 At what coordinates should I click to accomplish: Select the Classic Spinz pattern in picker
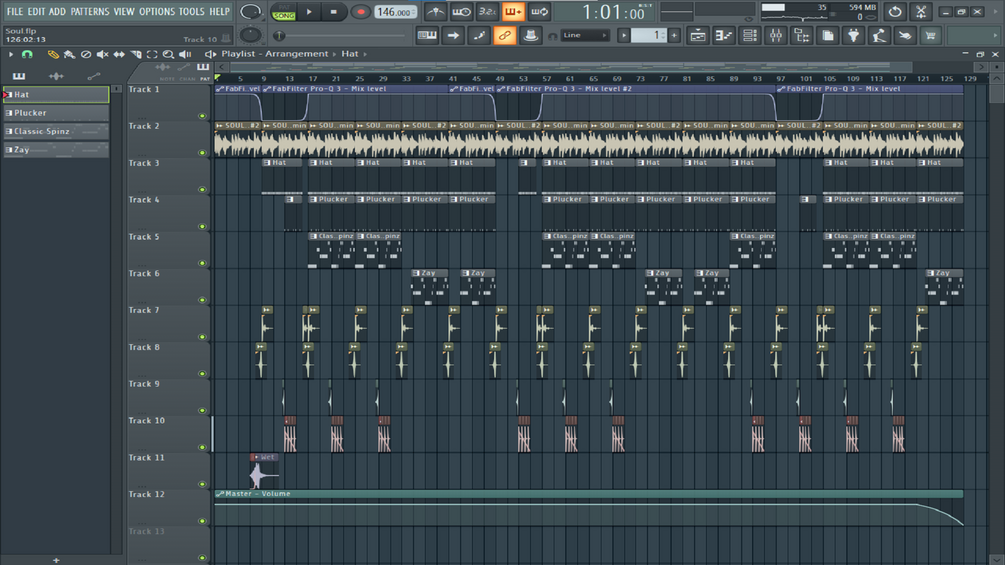[56, 131]
